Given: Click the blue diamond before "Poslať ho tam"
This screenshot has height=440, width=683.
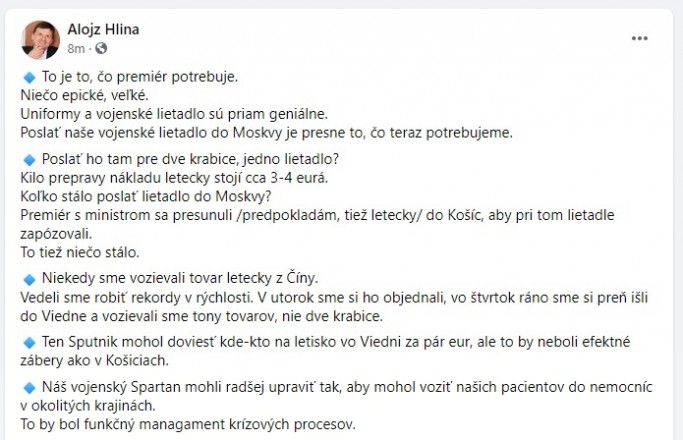Looking at the screenshot, I should (x=28, y=160).
